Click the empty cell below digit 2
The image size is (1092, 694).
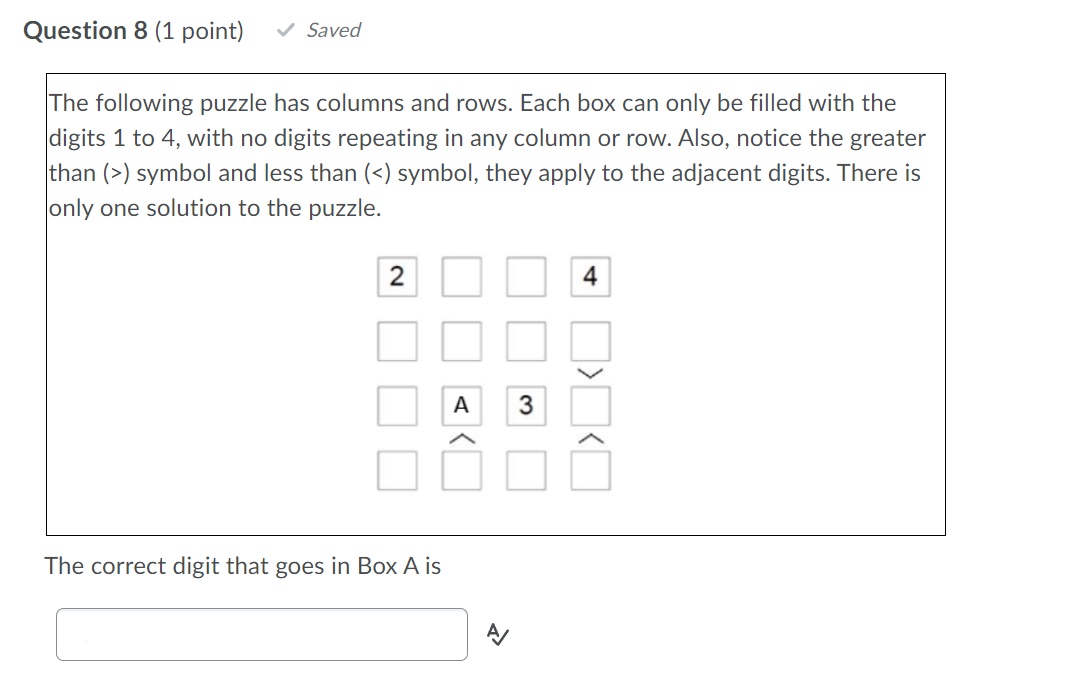click(x=397, y=341)
